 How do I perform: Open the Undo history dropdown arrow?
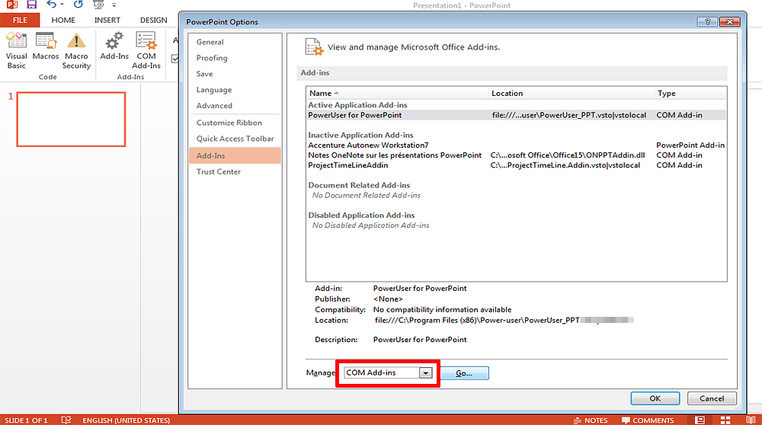(x=62, y=5)
